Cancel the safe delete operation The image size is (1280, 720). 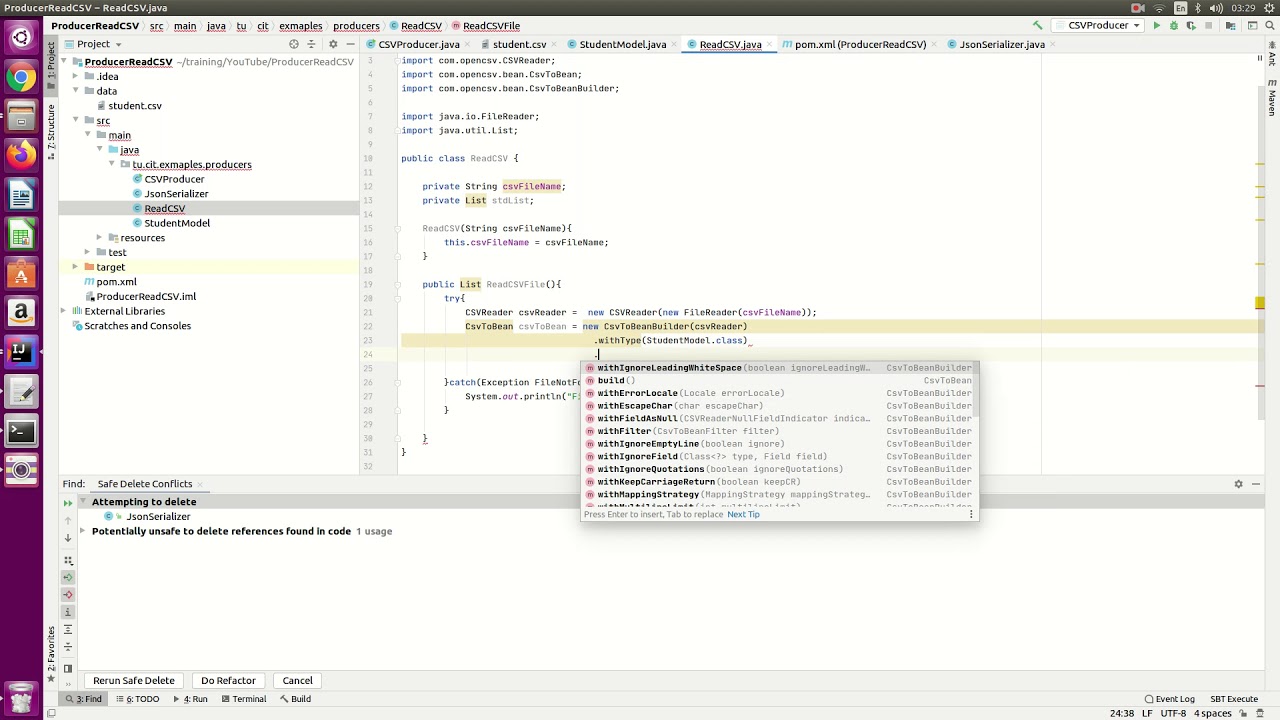coord(297,680)
